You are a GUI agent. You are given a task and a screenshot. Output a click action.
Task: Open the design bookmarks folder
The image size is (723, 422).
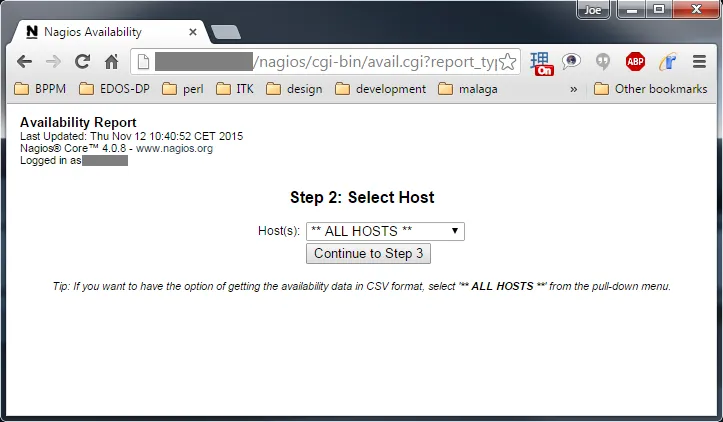(x=294, y=89)
